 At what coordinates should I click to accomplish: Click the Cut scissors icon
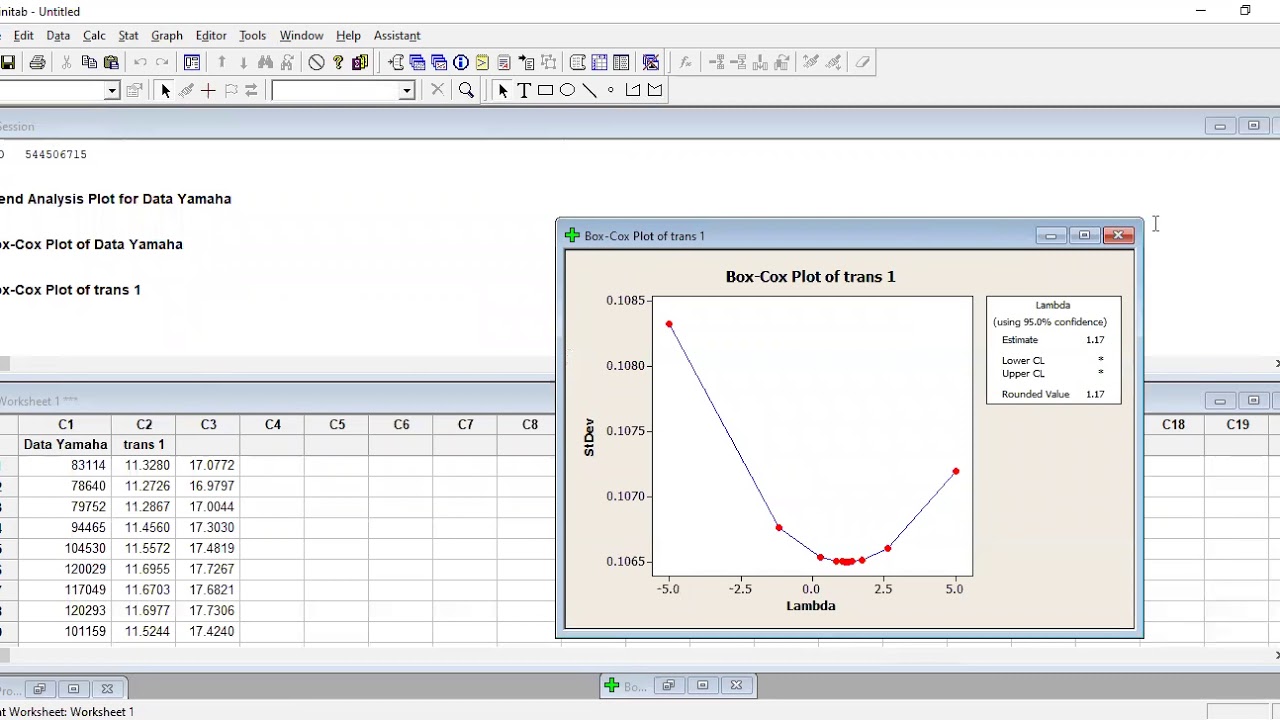pos(66,62)
